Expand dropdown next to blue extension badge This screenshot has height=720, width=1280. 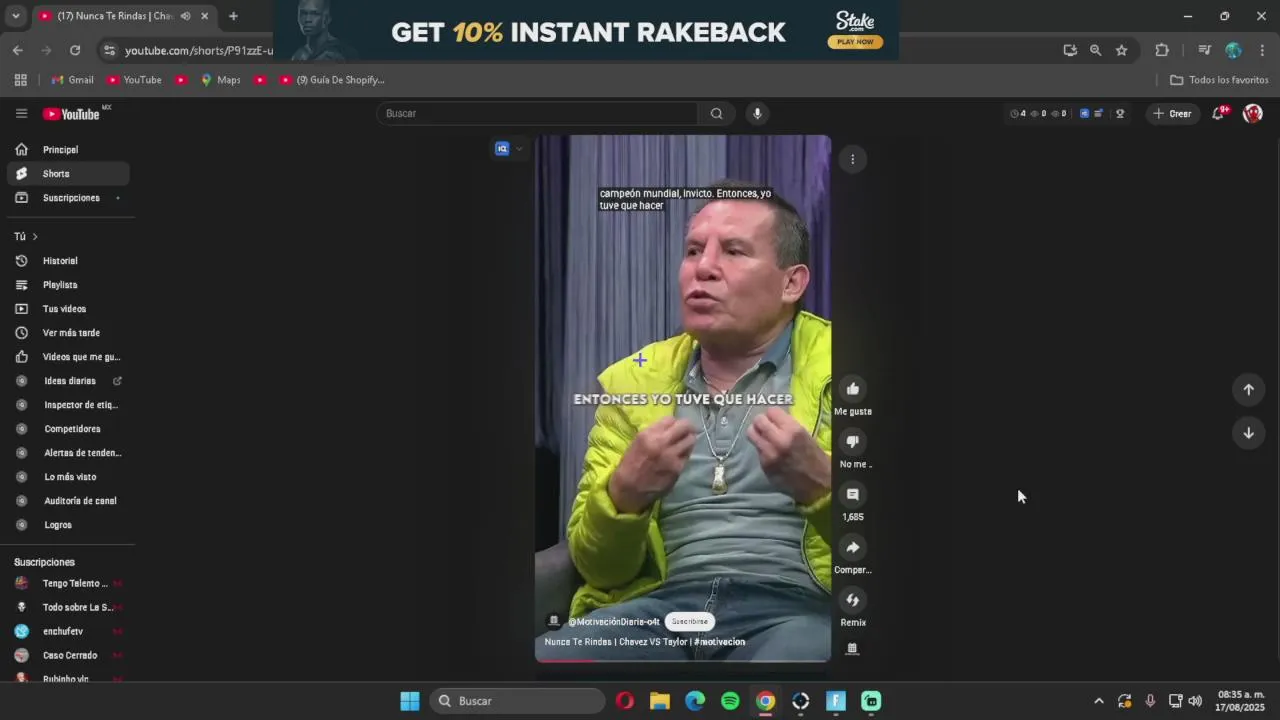point(519,149)
